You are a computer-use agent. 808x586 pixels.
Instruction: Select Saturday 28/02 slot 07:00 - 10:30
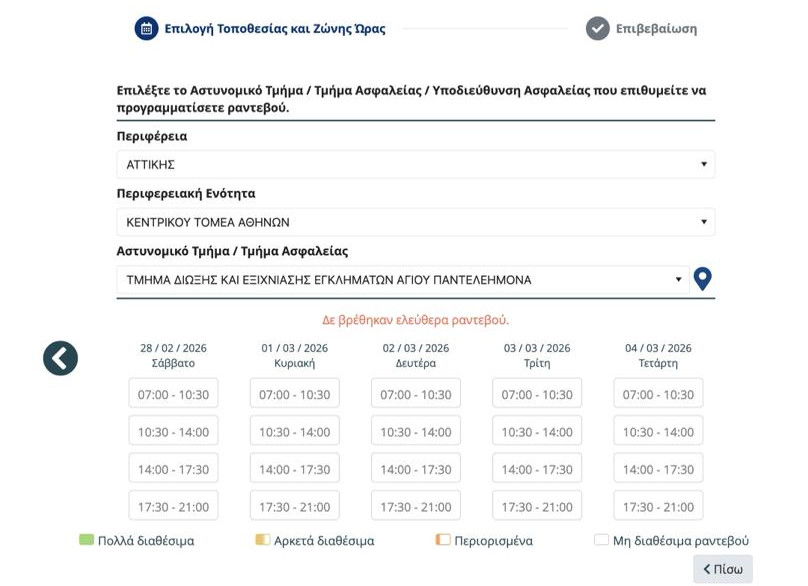click(173, 394)
